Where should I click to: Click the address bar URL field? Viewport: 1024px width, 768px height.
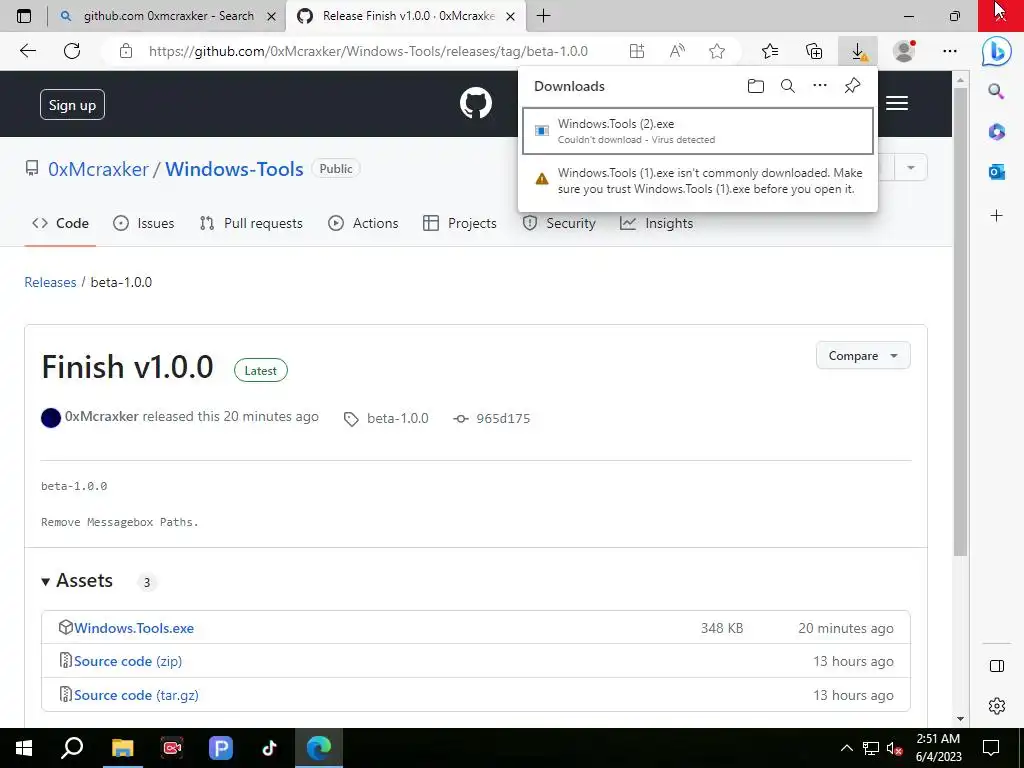click(368, 51)
